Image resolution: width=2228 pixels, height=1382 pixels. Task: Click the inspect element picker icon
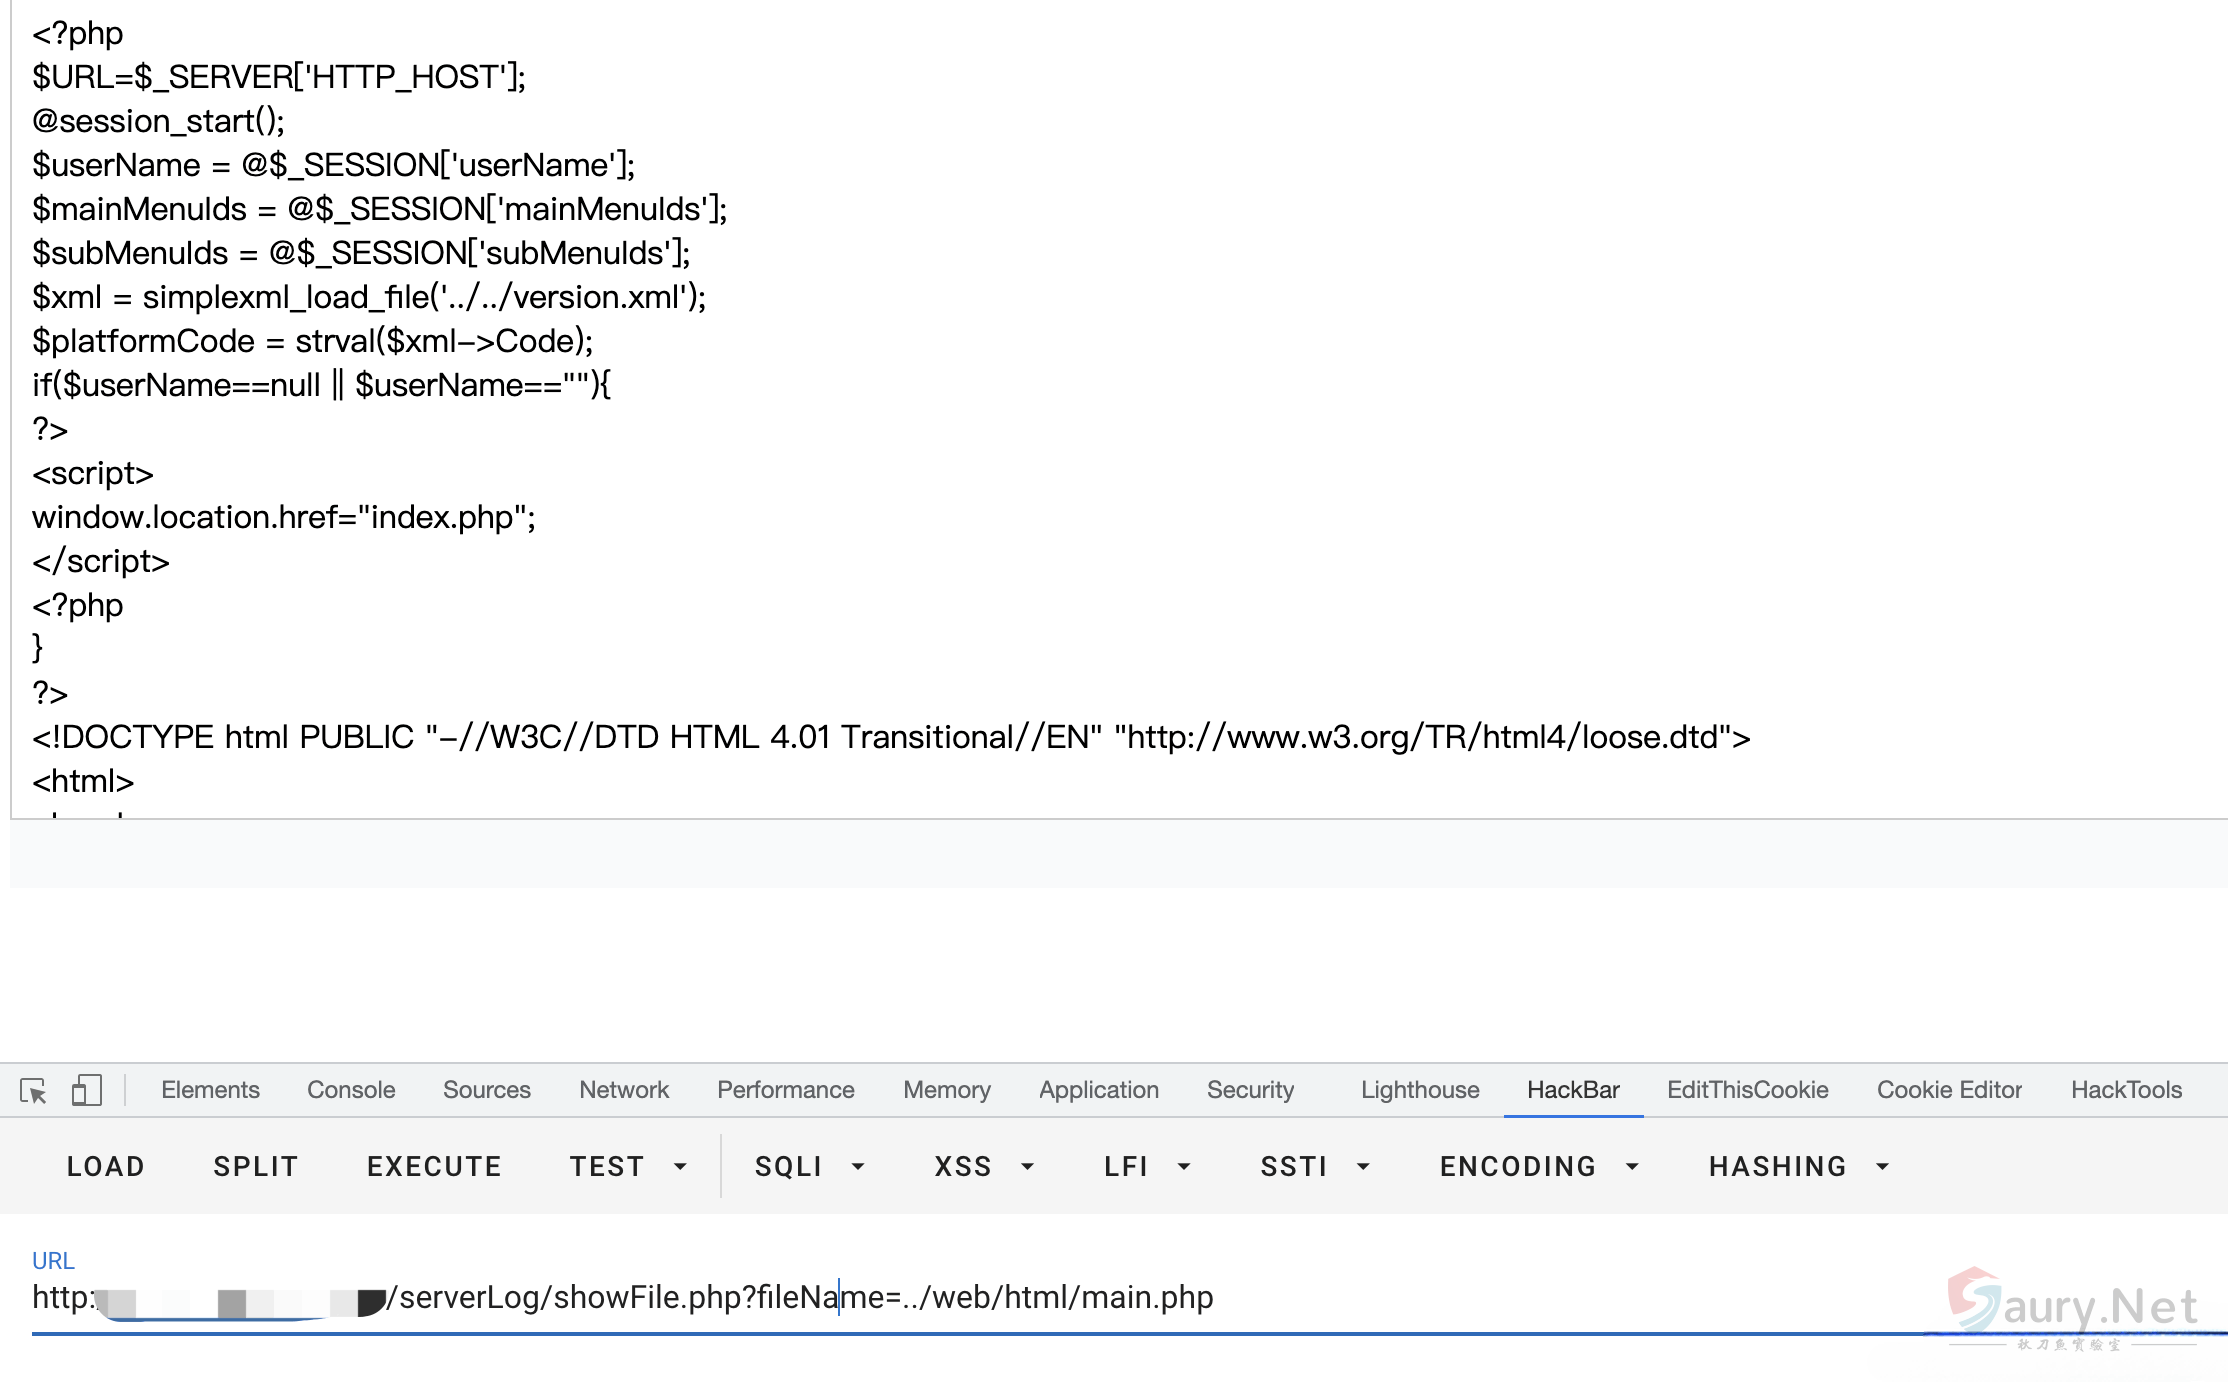(x=33, y=1090)
